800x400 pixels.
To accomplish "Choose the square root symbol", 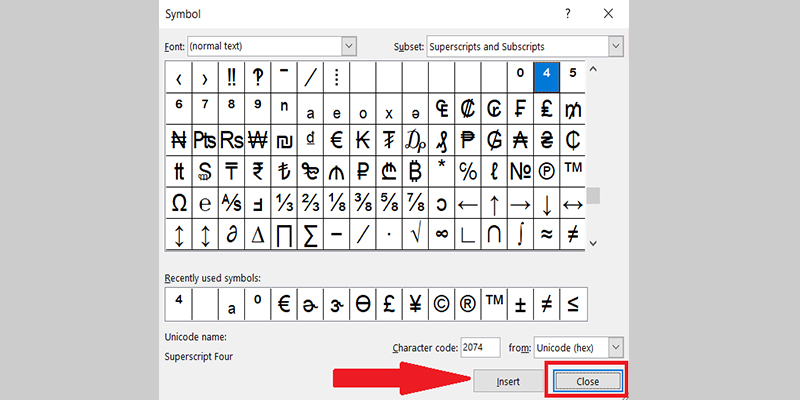I will coord(414,235).
